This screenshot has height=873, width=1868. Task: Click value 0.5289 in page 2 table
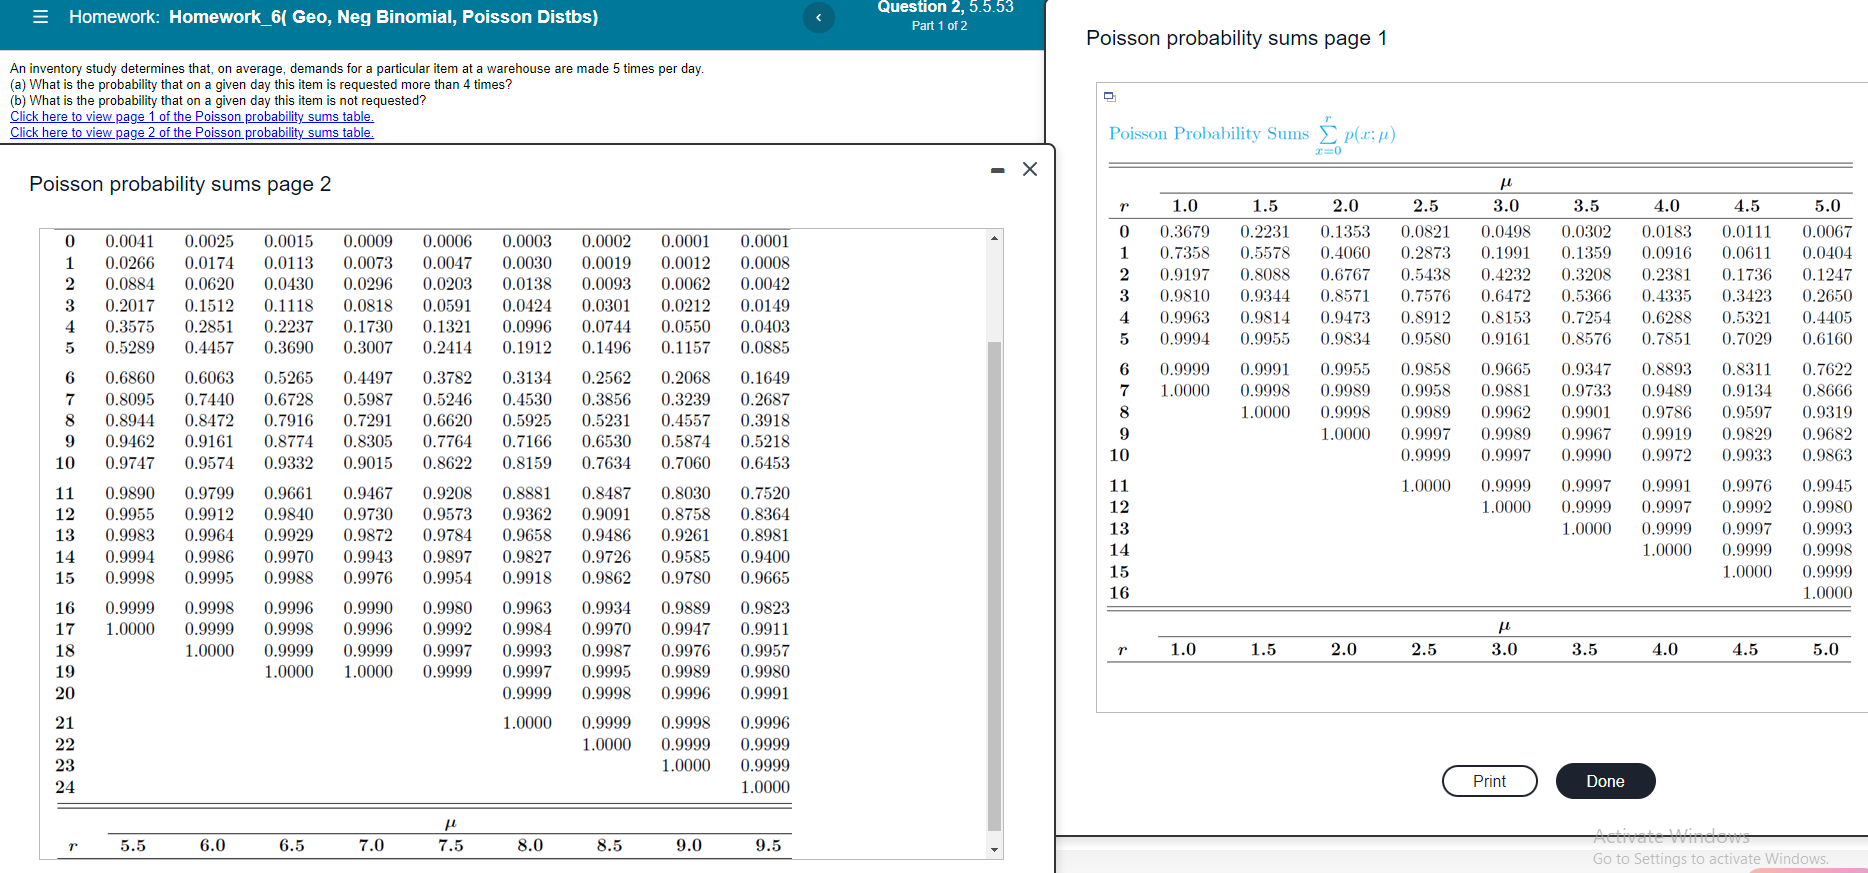(x=130, y=347)
